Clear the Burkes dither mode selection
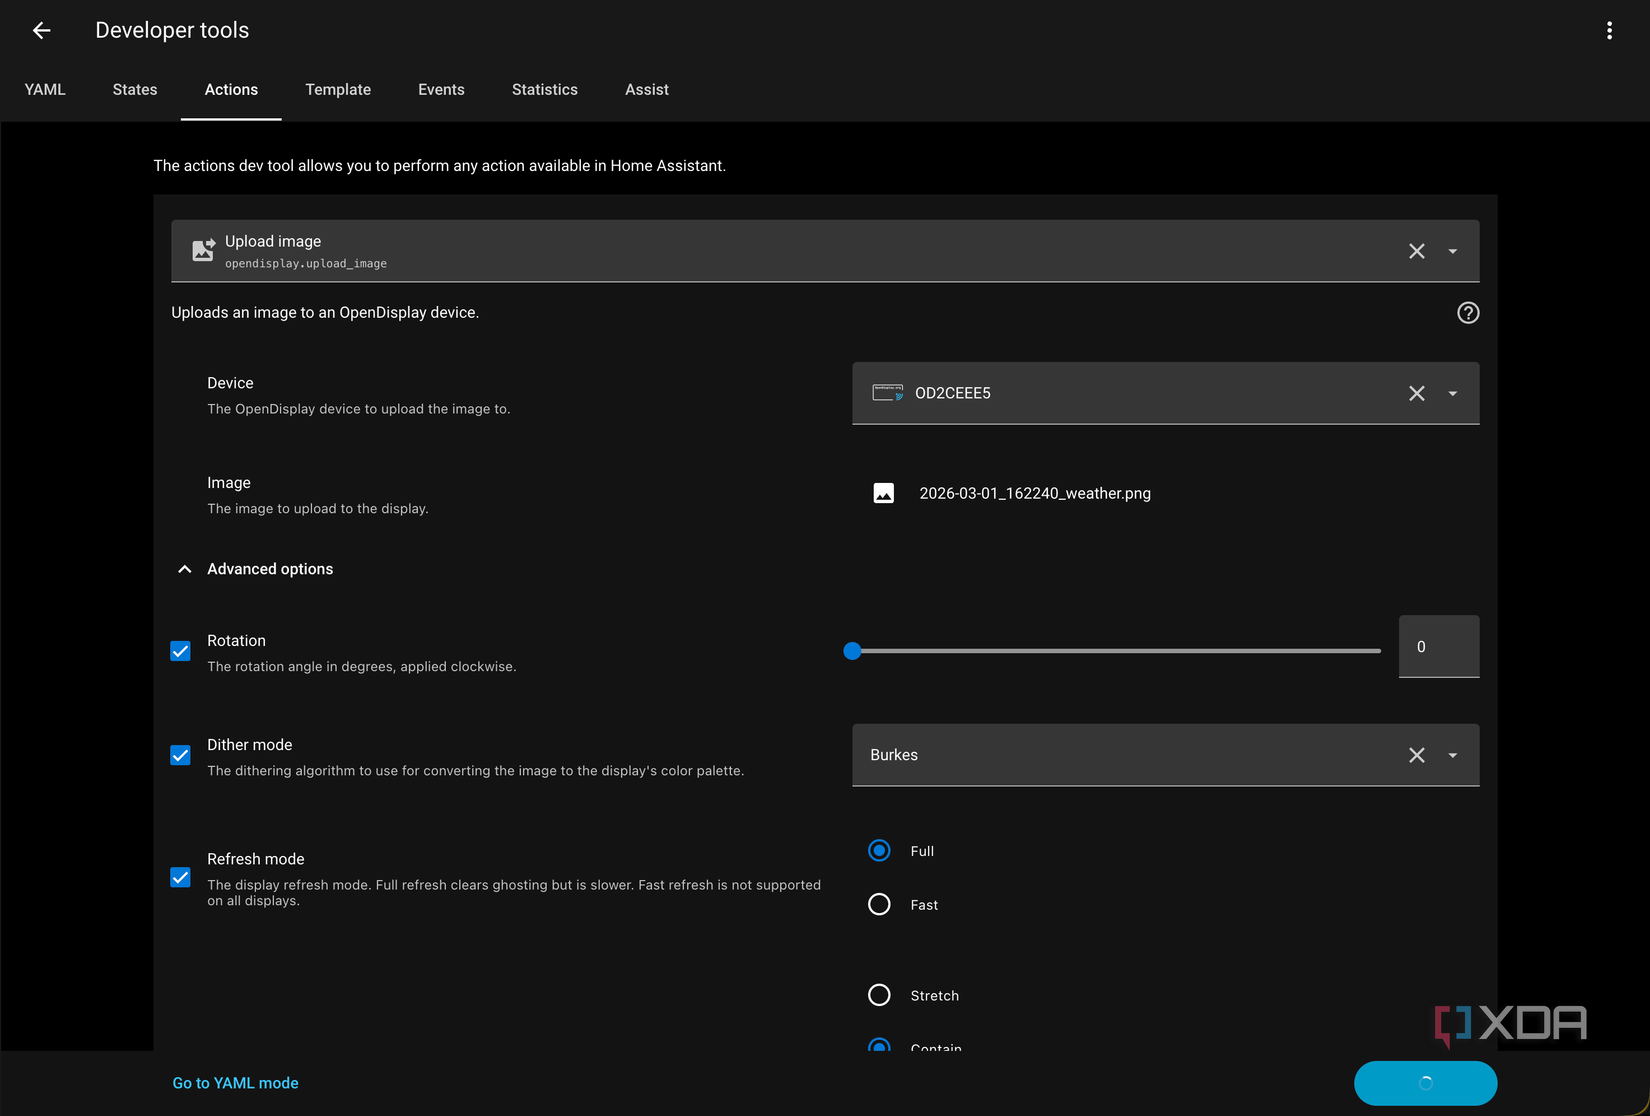The image size is (1650, 1116). [x=1416, y=755]
